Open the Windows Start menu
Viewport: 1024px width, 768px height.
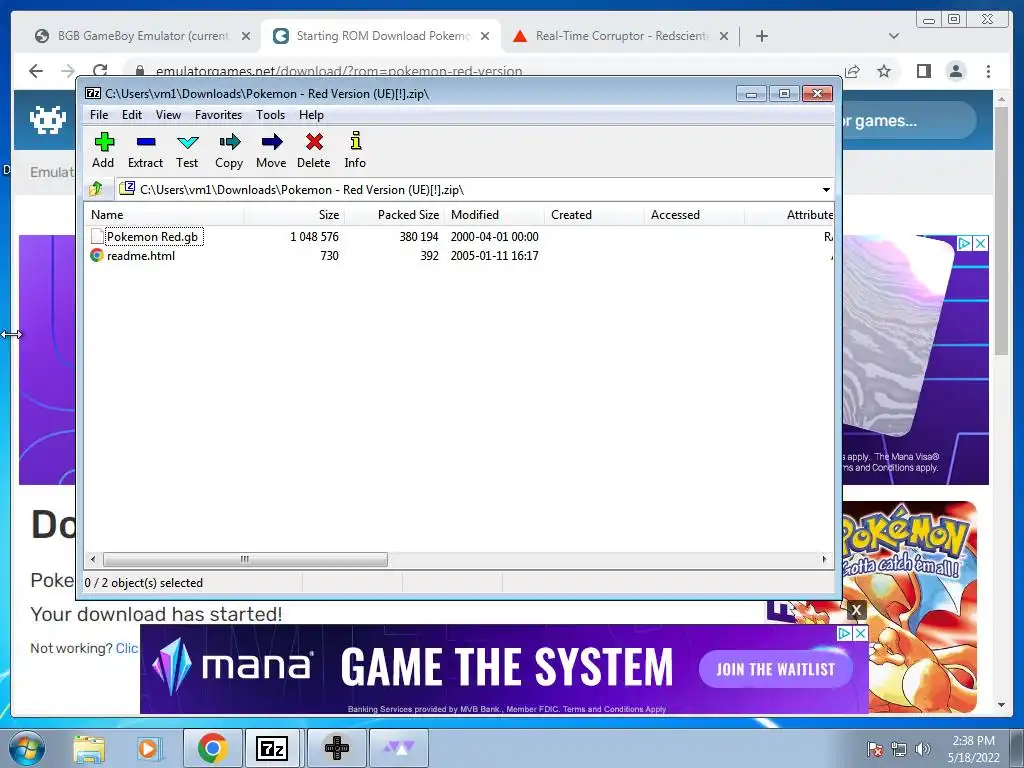pos(27,748)
